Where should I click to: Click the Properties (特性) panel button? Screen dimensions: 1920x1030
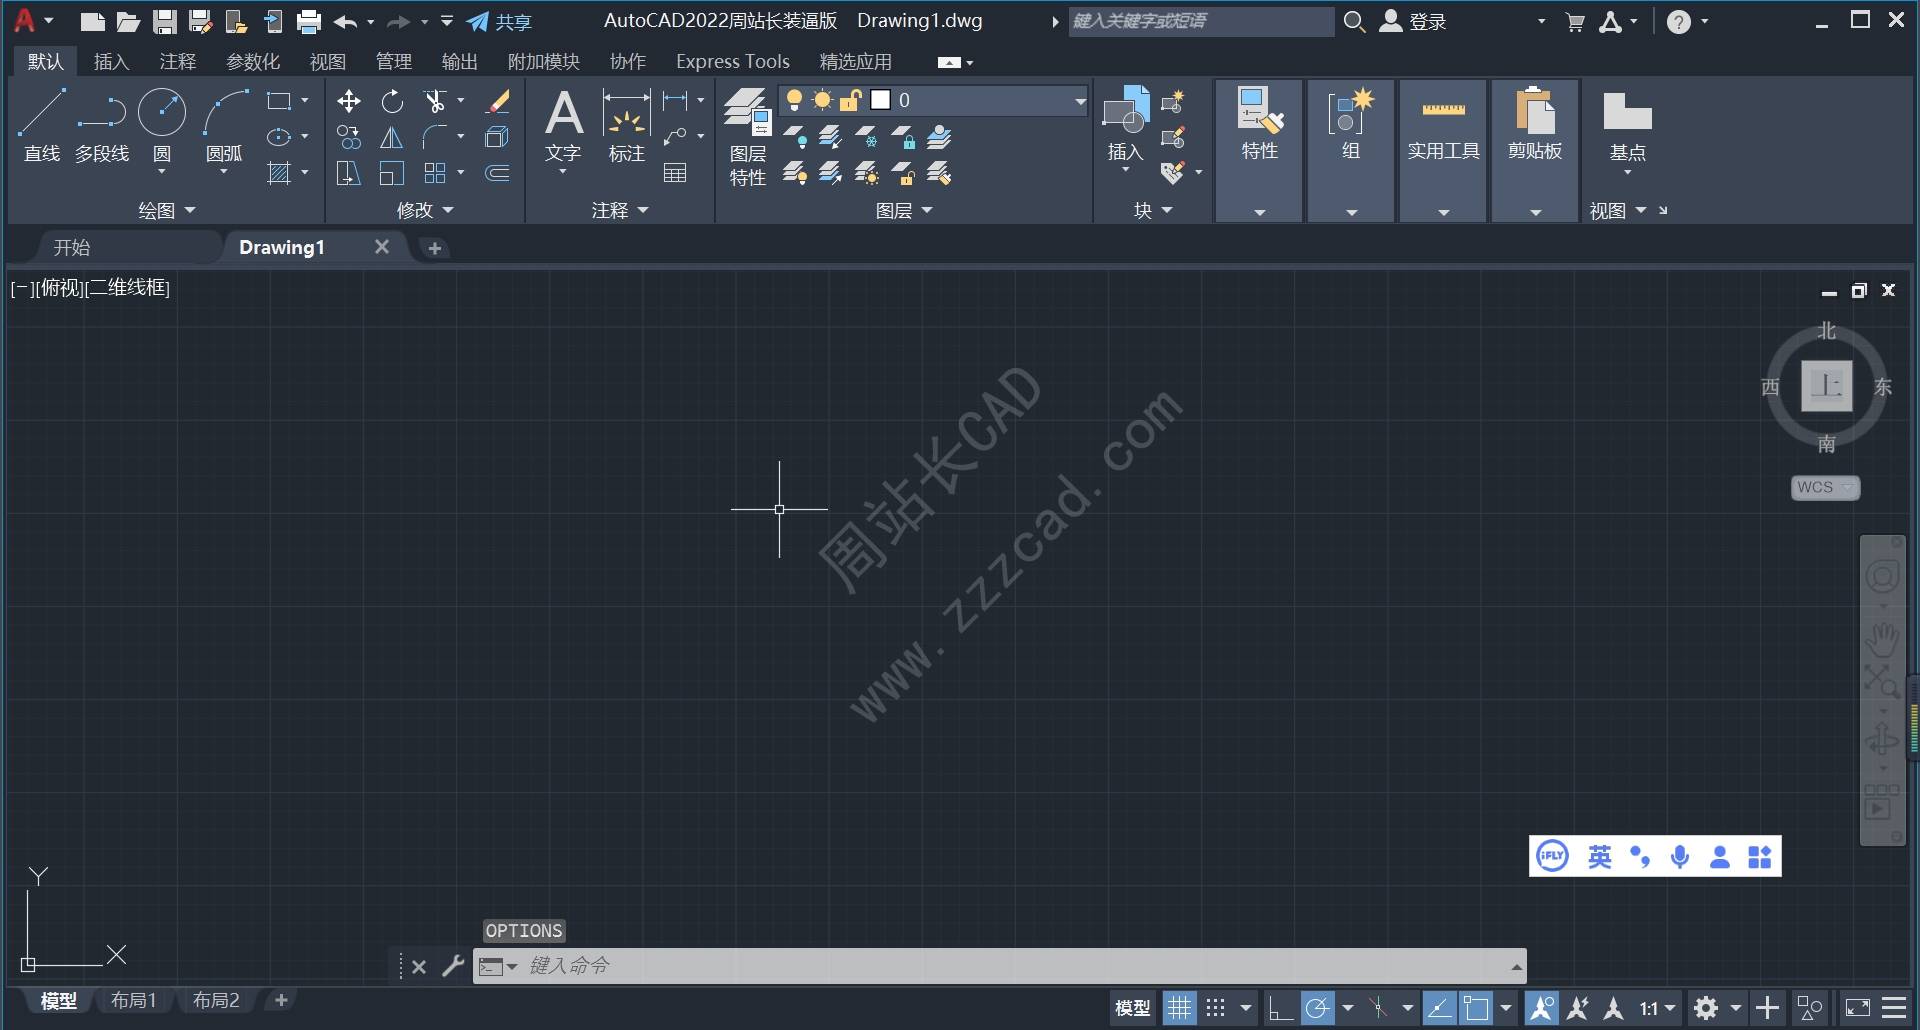point(1259,124)
